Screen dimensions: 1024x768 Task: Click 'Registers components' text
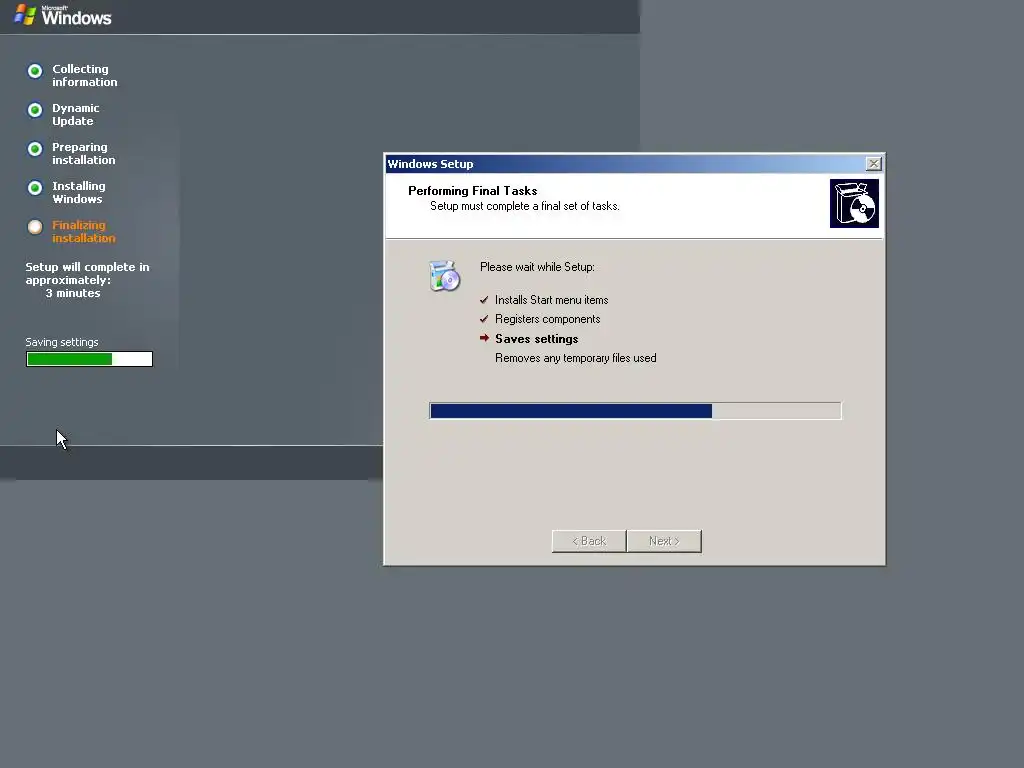[548, 319]
